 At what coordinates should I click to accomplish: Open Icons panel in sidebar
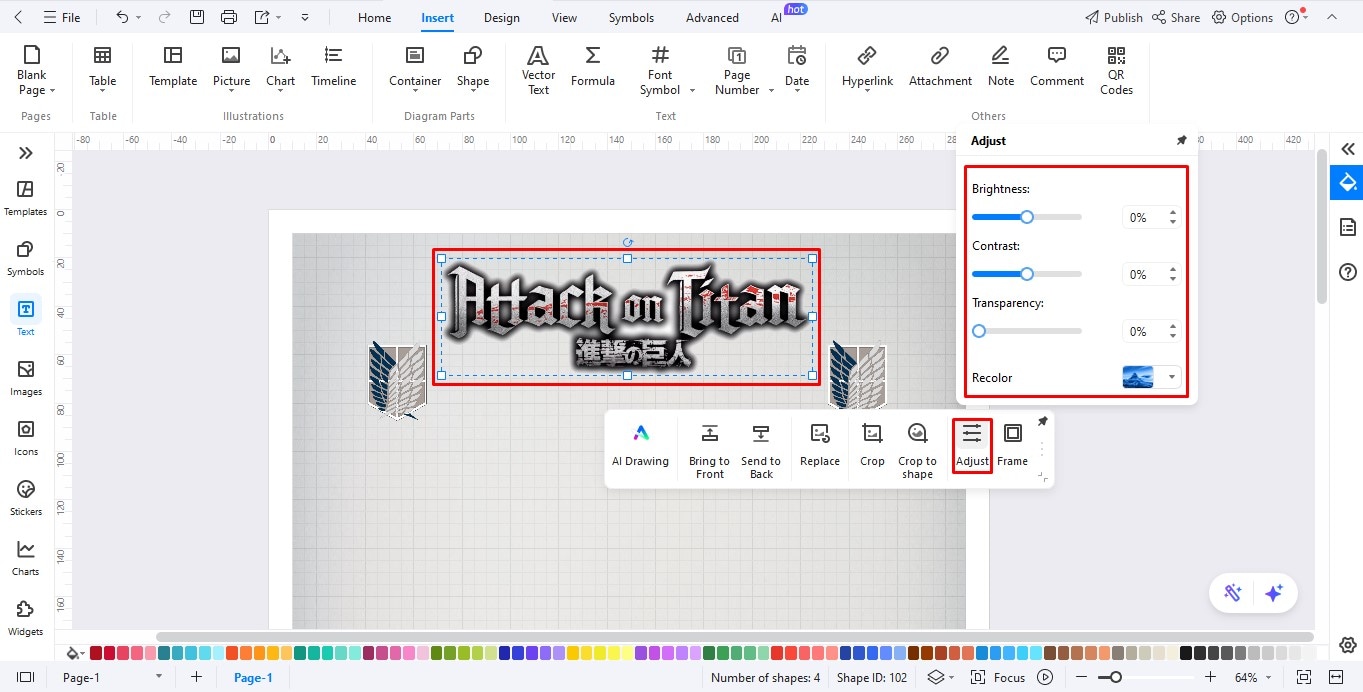26,438
